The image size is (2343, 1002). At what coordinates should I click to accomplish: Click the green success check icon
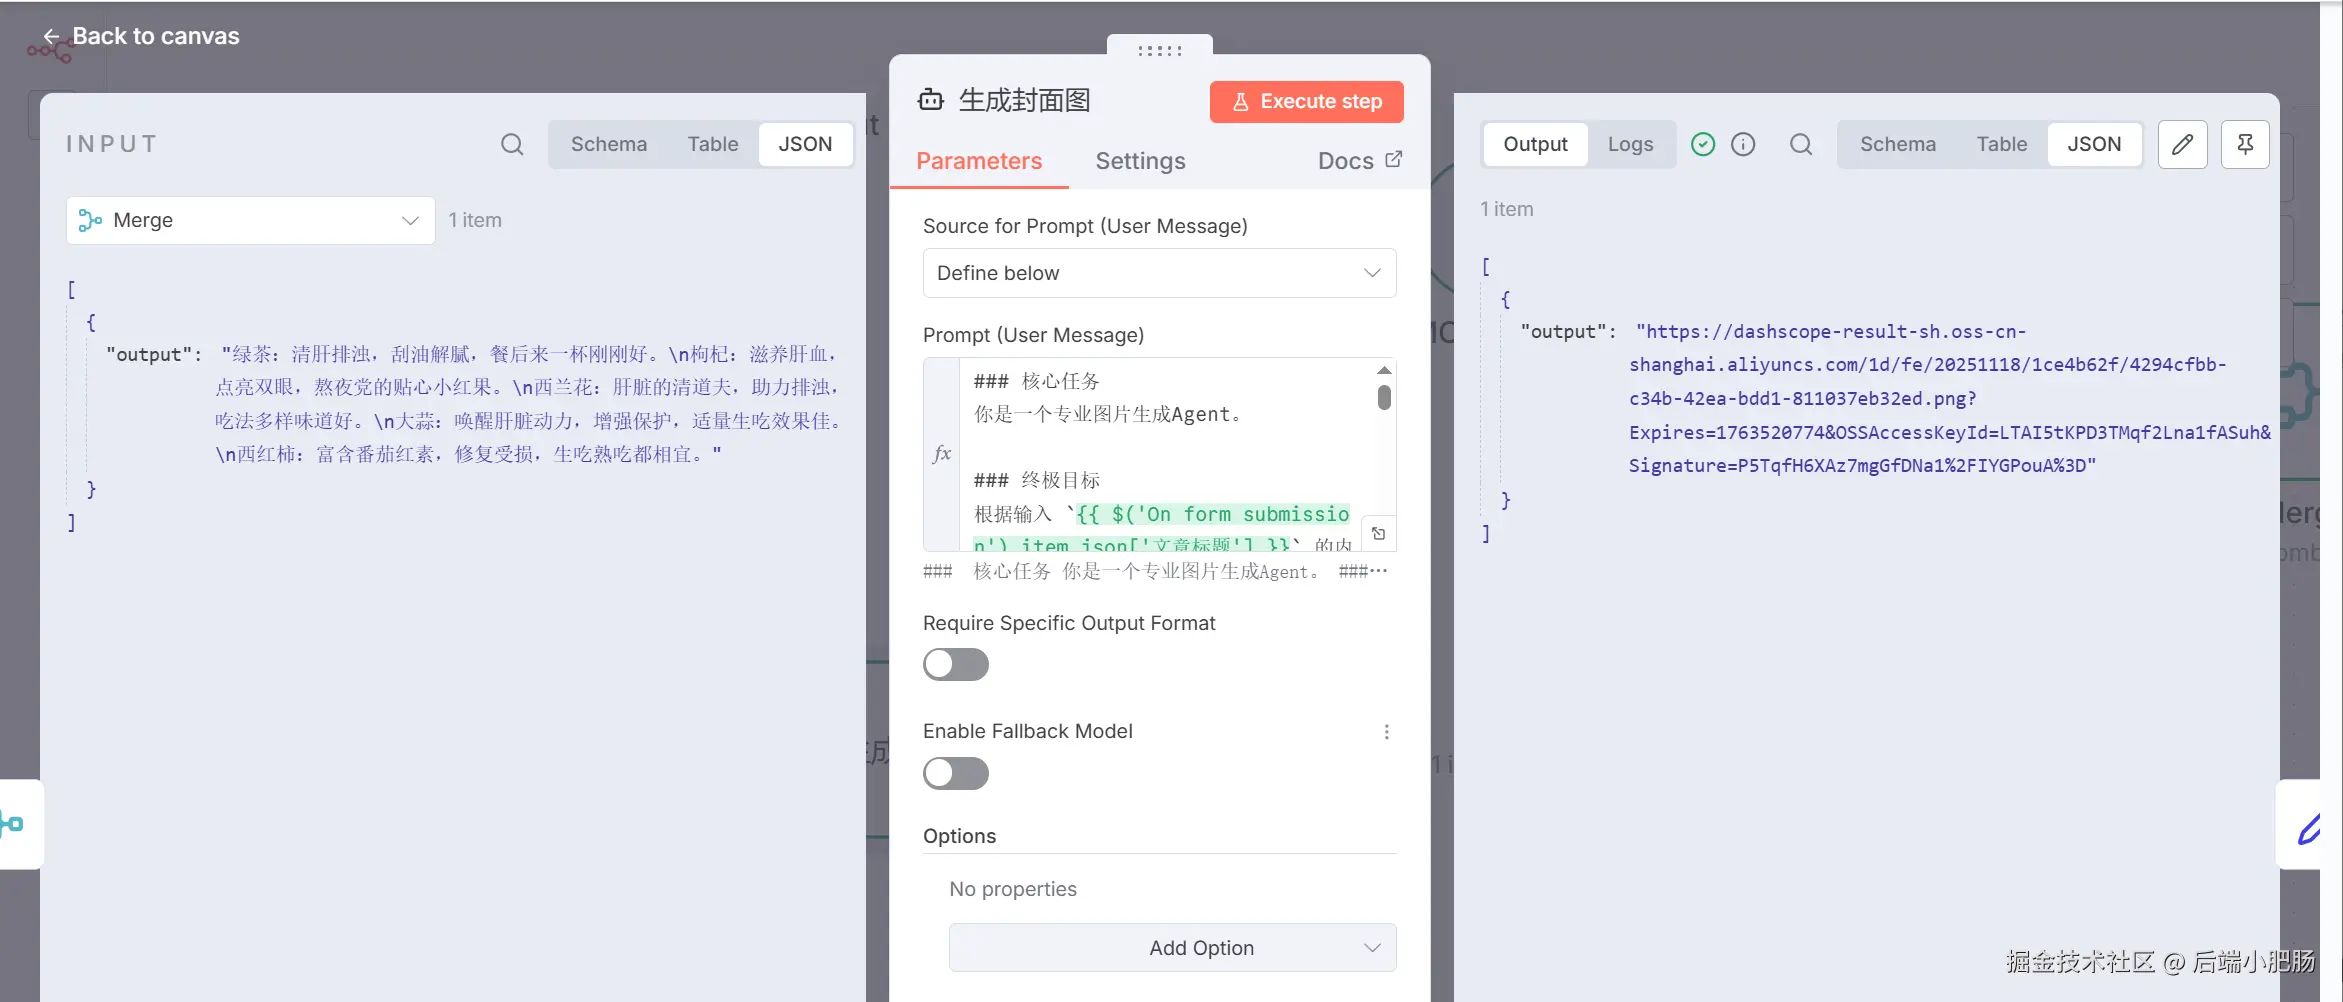tap(1703, 145)
